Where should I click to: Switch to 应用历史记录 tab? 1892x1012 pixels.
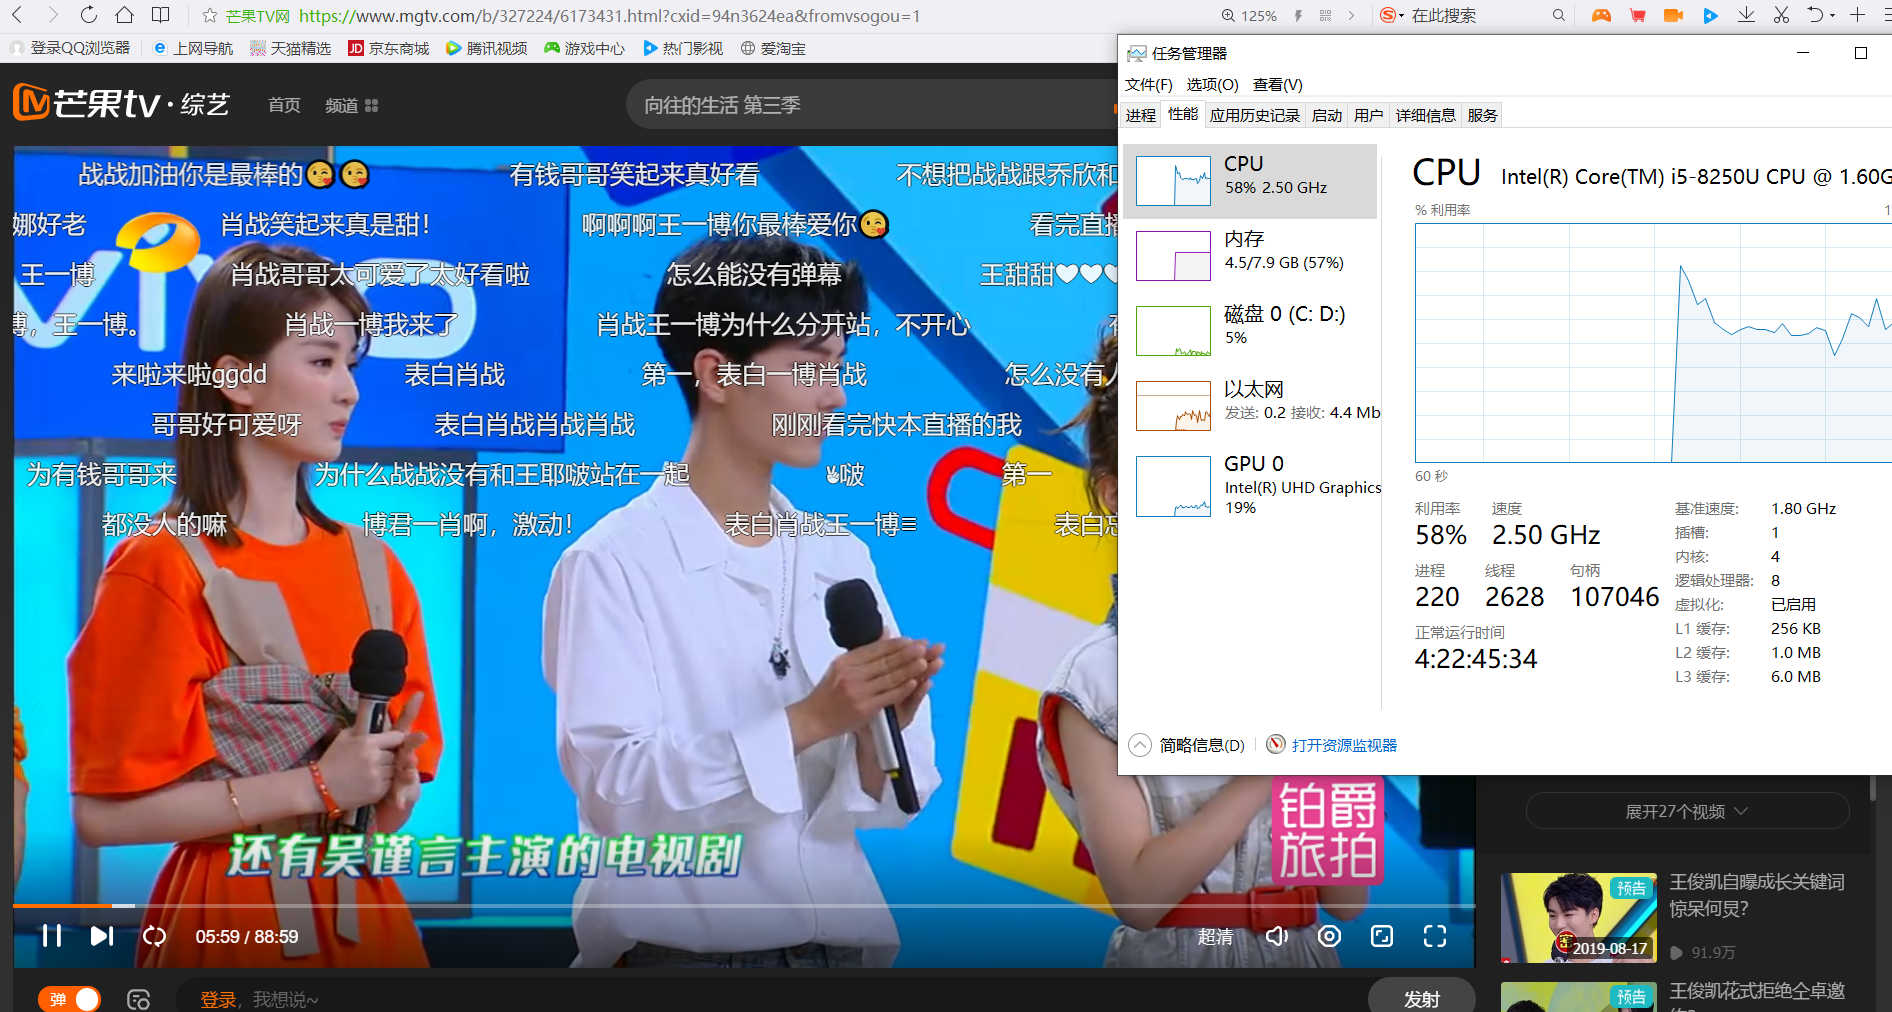click(x=1254, y=115)
